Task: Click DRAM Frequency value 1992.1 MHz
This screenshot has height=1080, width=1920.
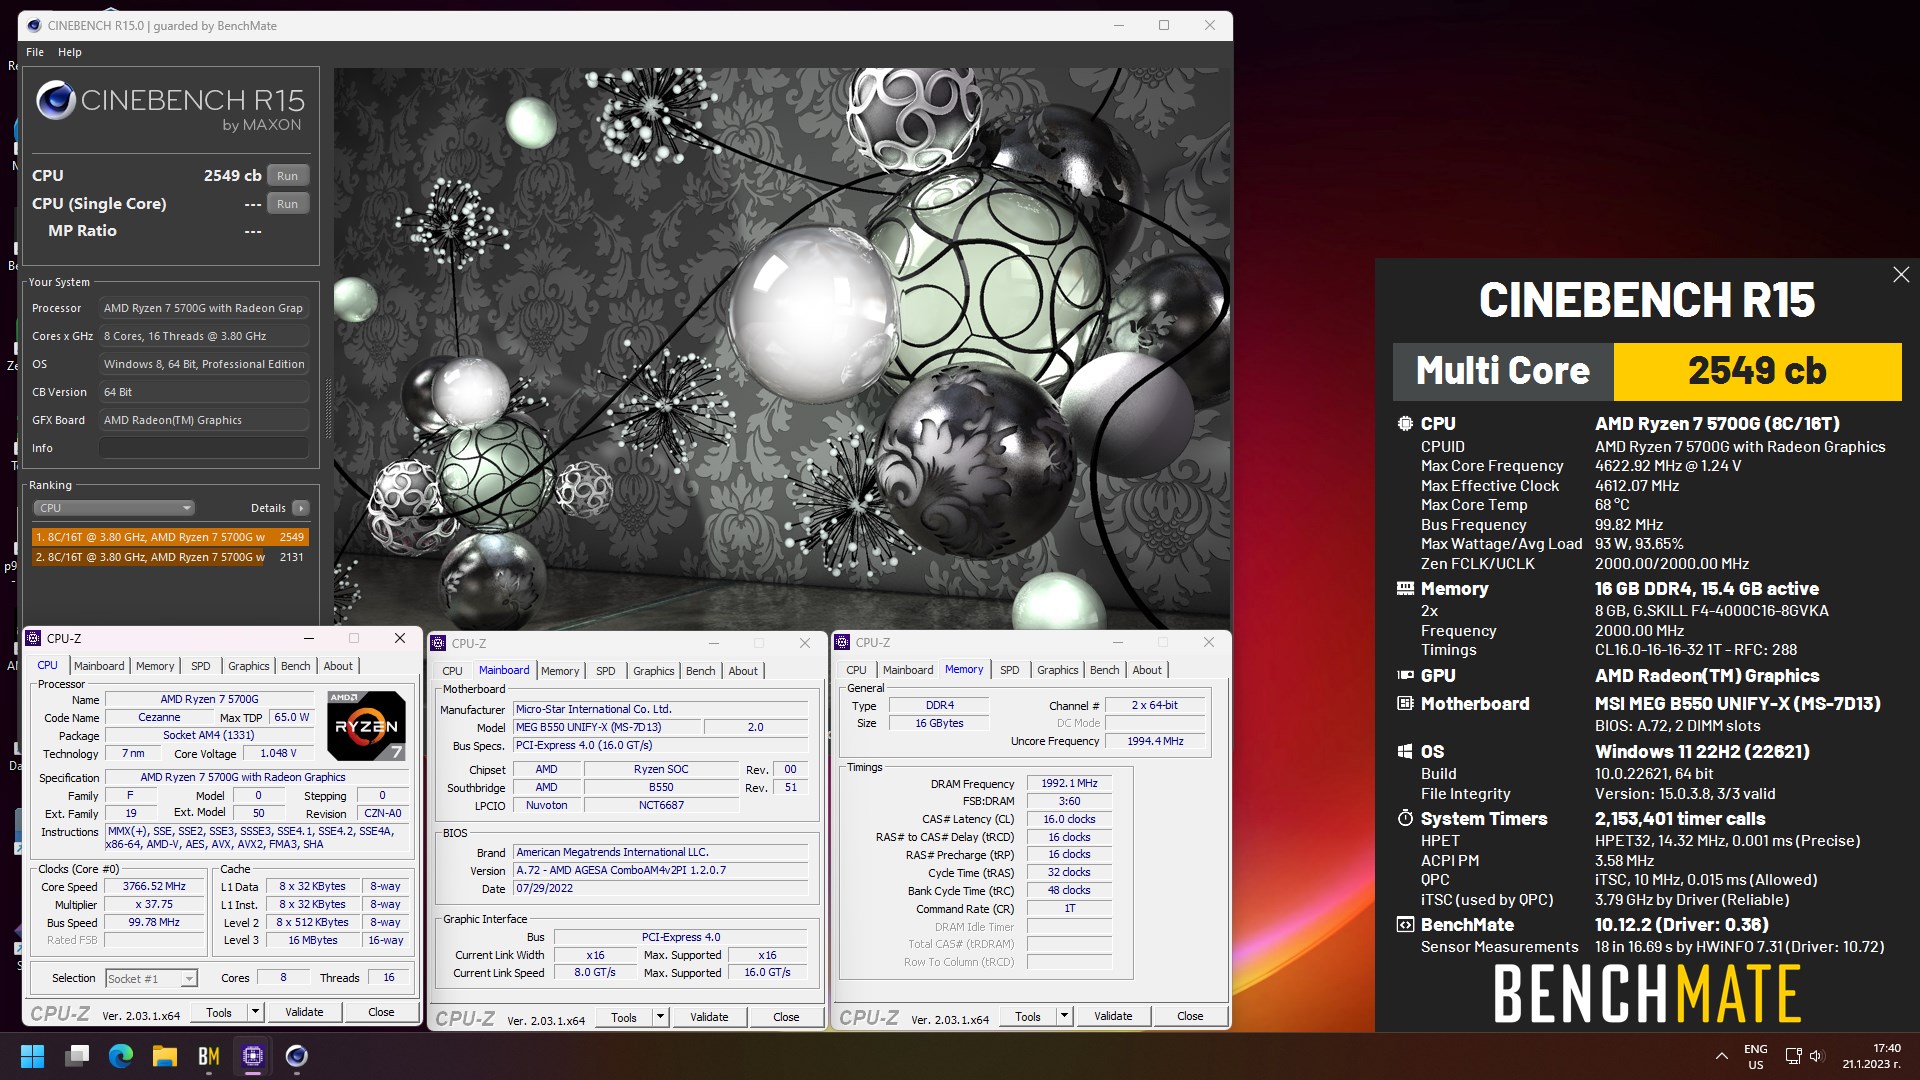Action: (x=1069, y=784)
